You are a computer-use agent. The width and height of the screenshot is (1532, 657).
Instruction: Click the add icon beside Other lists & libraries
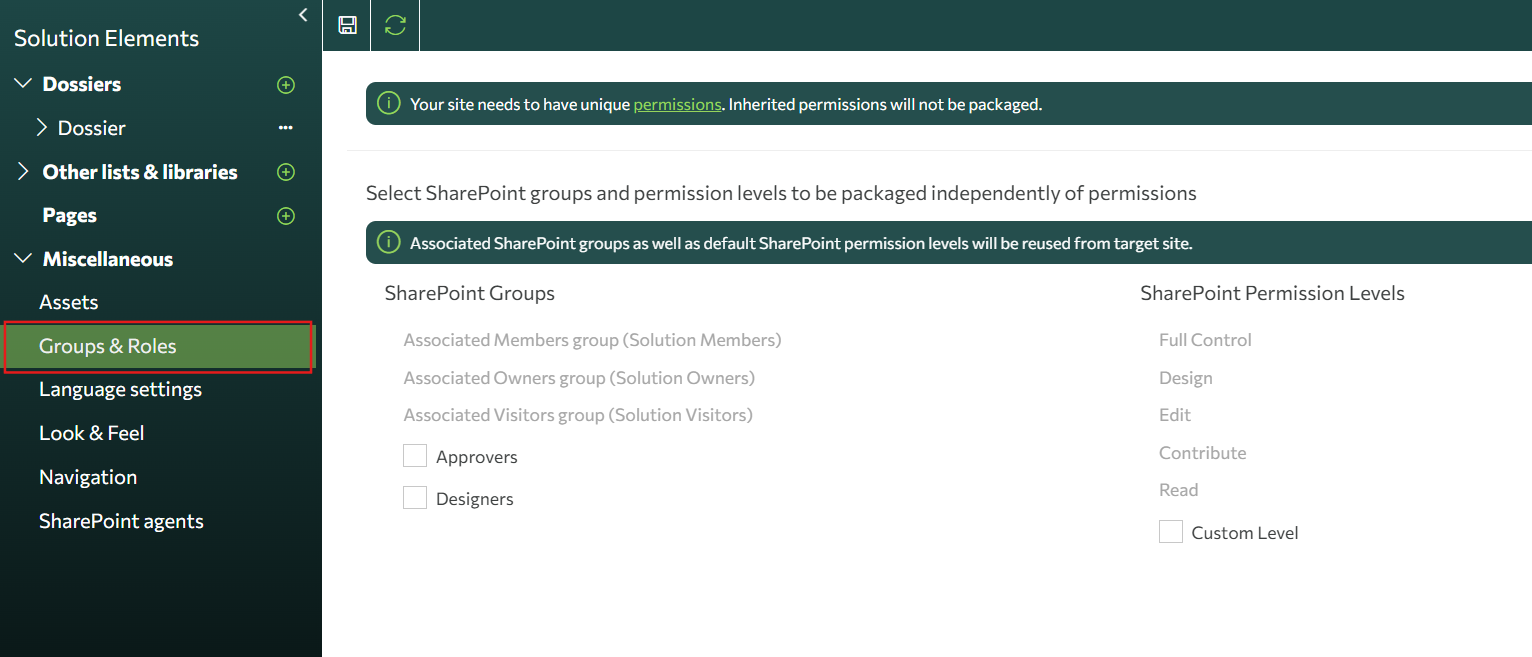click(x=286, y=172)
